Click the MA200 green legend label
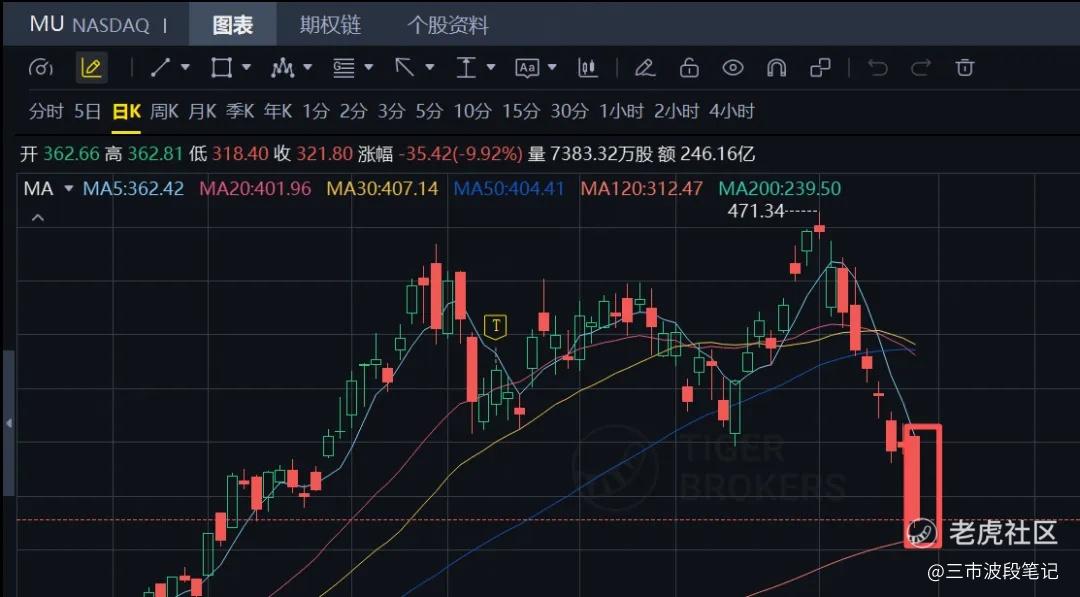This screenshot has width=1080, height=597. [x=780, y=189]
